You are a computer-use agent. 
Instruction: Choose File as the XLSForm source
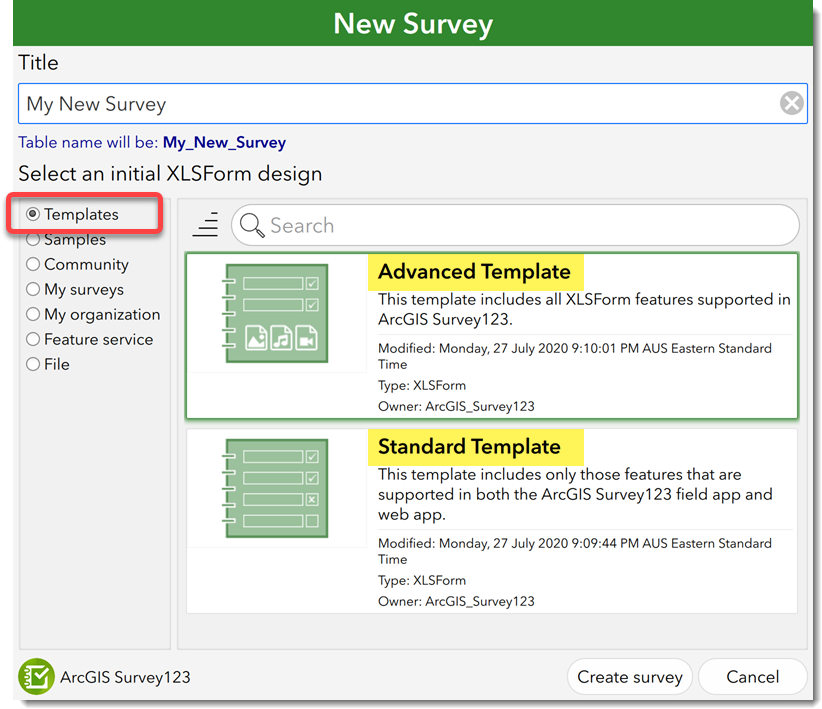[x=31, y=364]
